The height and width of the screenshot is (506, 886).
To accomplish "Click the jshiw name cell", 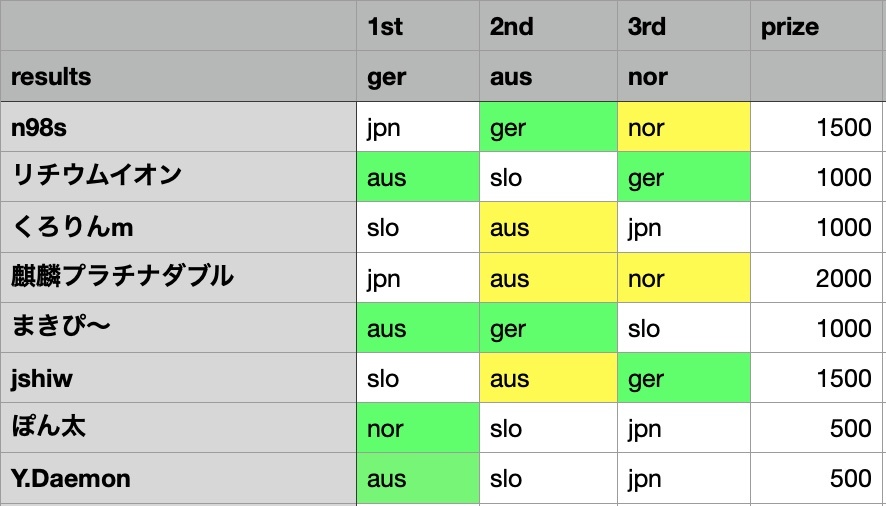I will click(179, 378).
